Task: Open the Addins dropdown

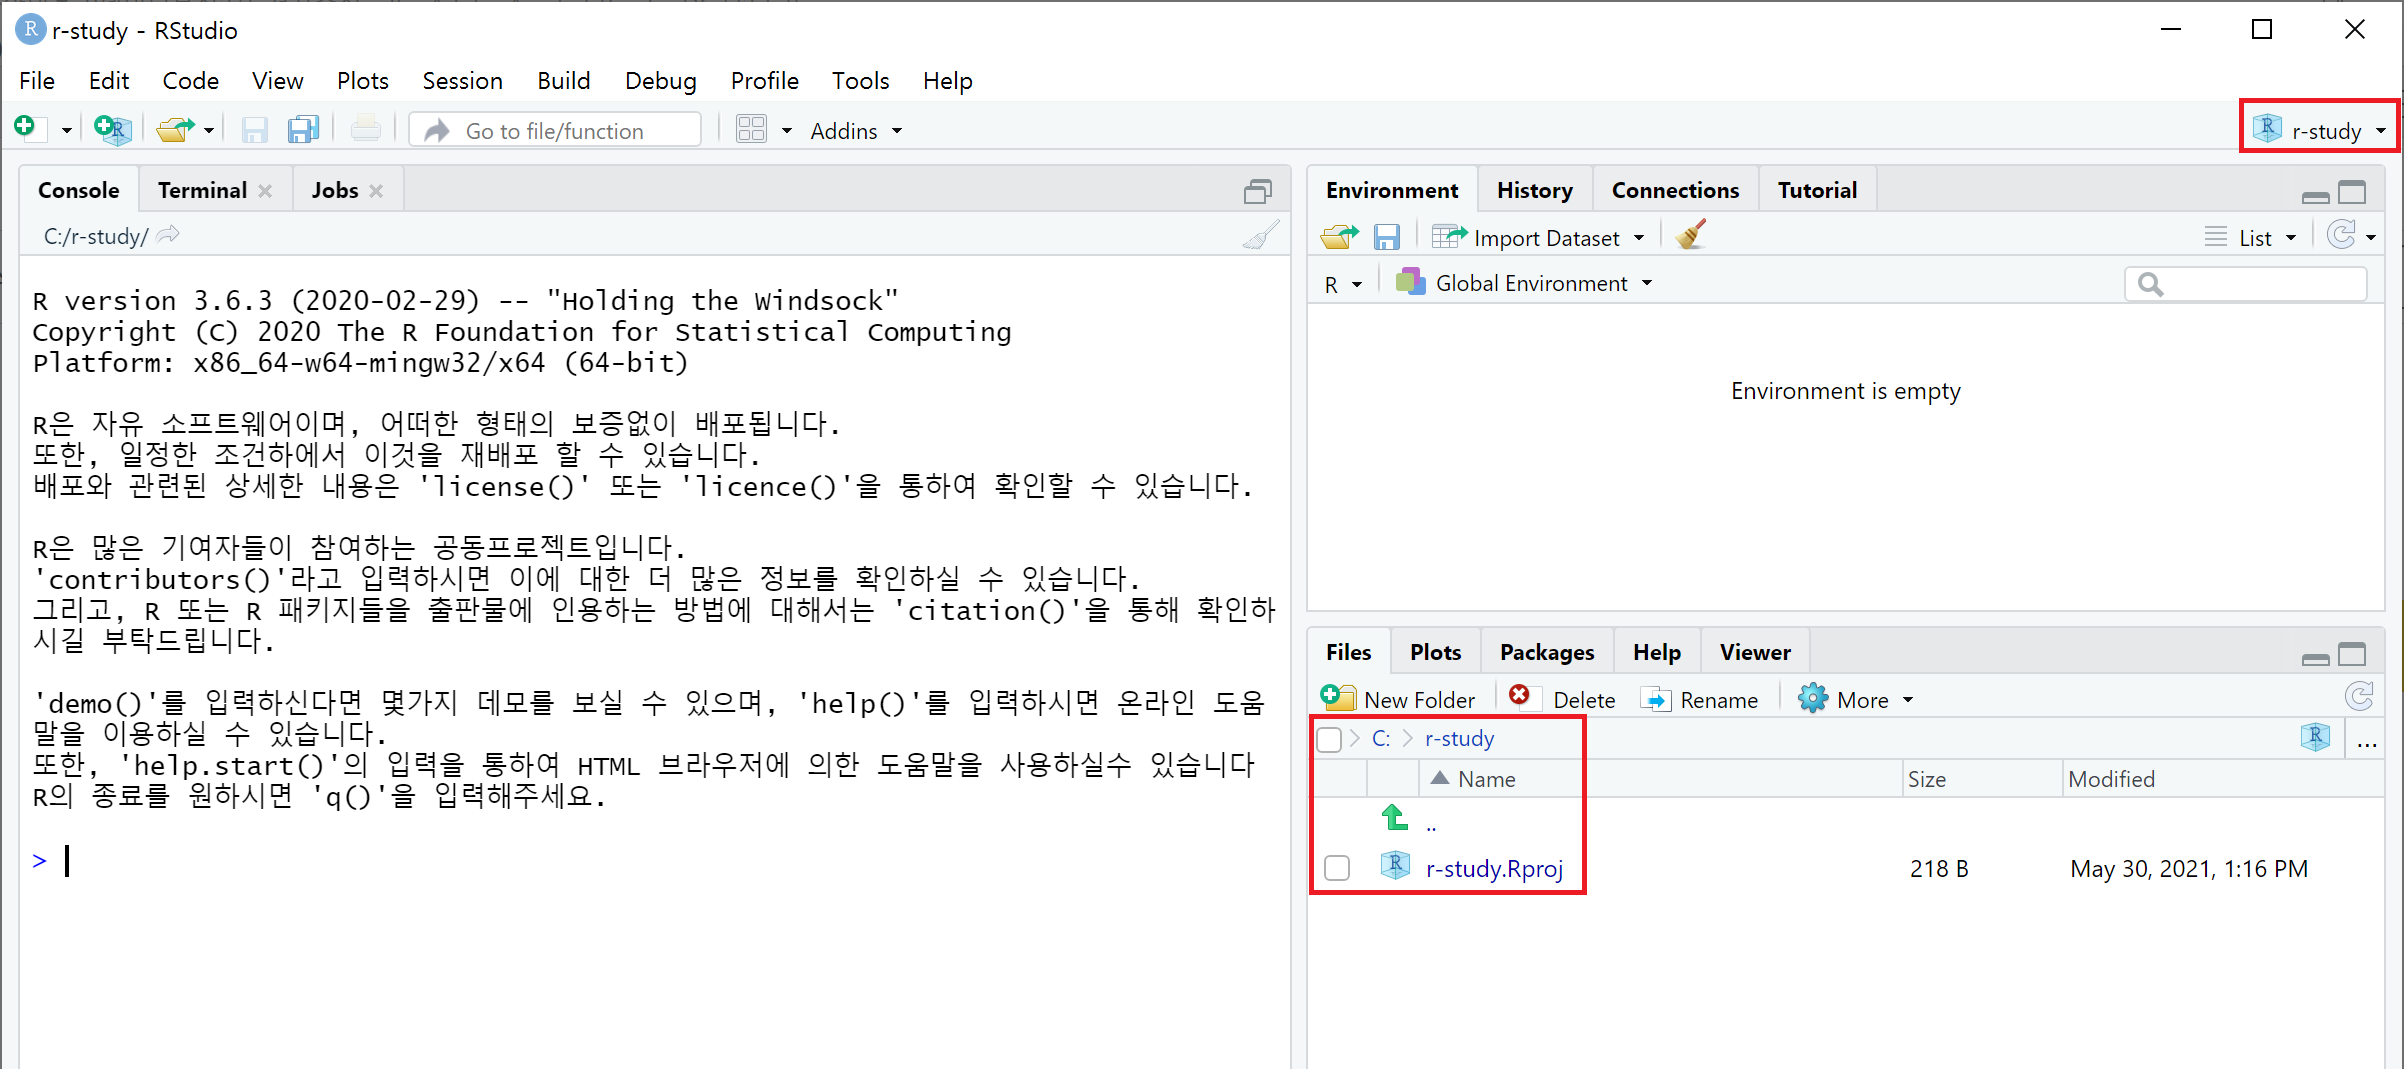Action: click(x=856, y=131)
